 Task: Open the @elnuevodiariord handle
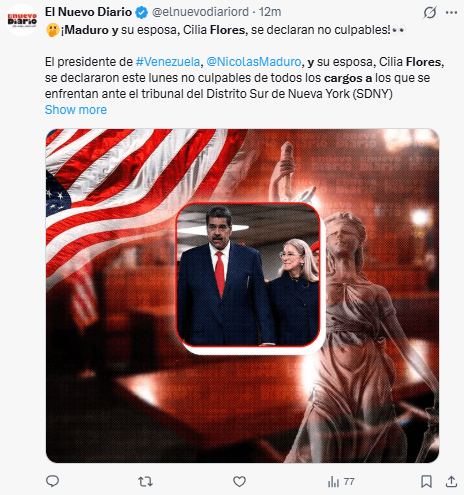pos(200,12)
